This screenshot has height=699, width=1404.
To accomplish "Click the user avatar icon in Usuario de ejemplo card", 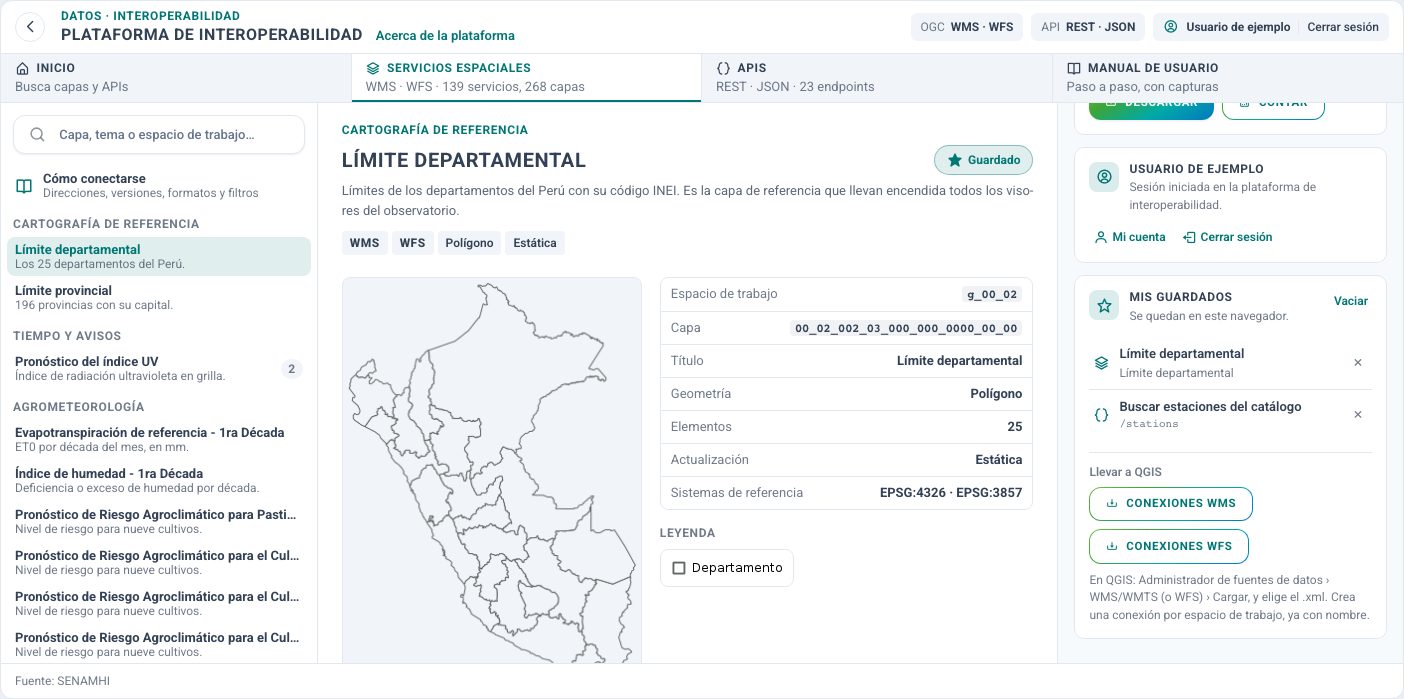I will coord(1104,177).
